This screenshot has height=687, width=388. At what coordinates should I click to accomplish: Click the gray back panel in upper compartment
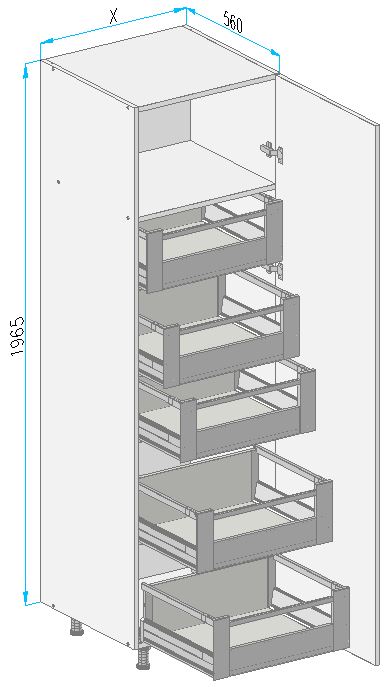165,127
